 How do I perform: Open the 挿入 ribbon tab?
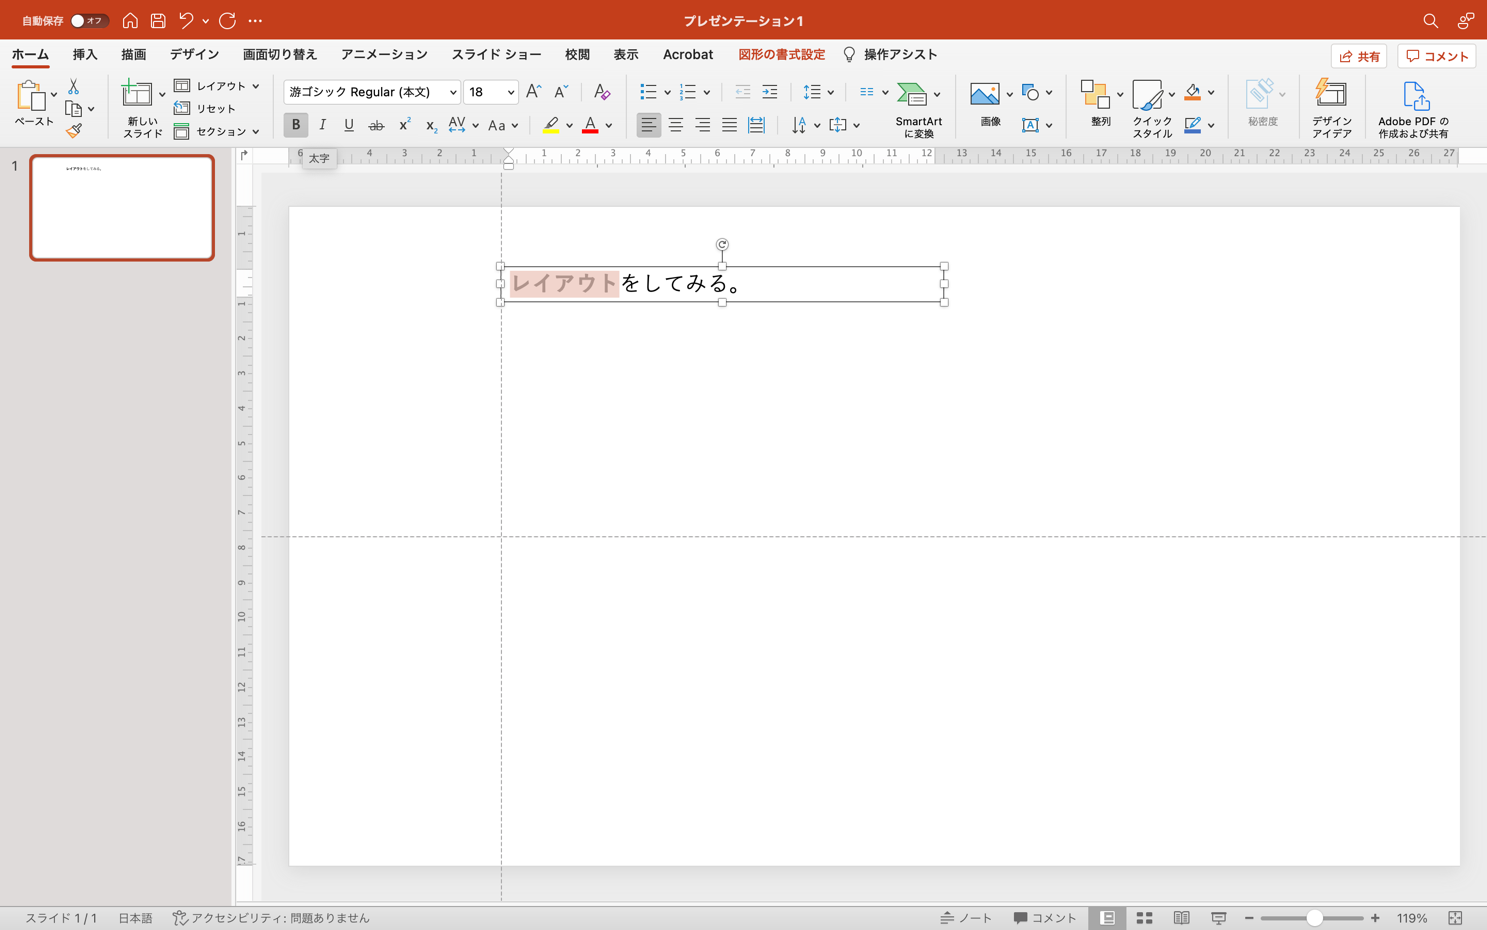85,55
